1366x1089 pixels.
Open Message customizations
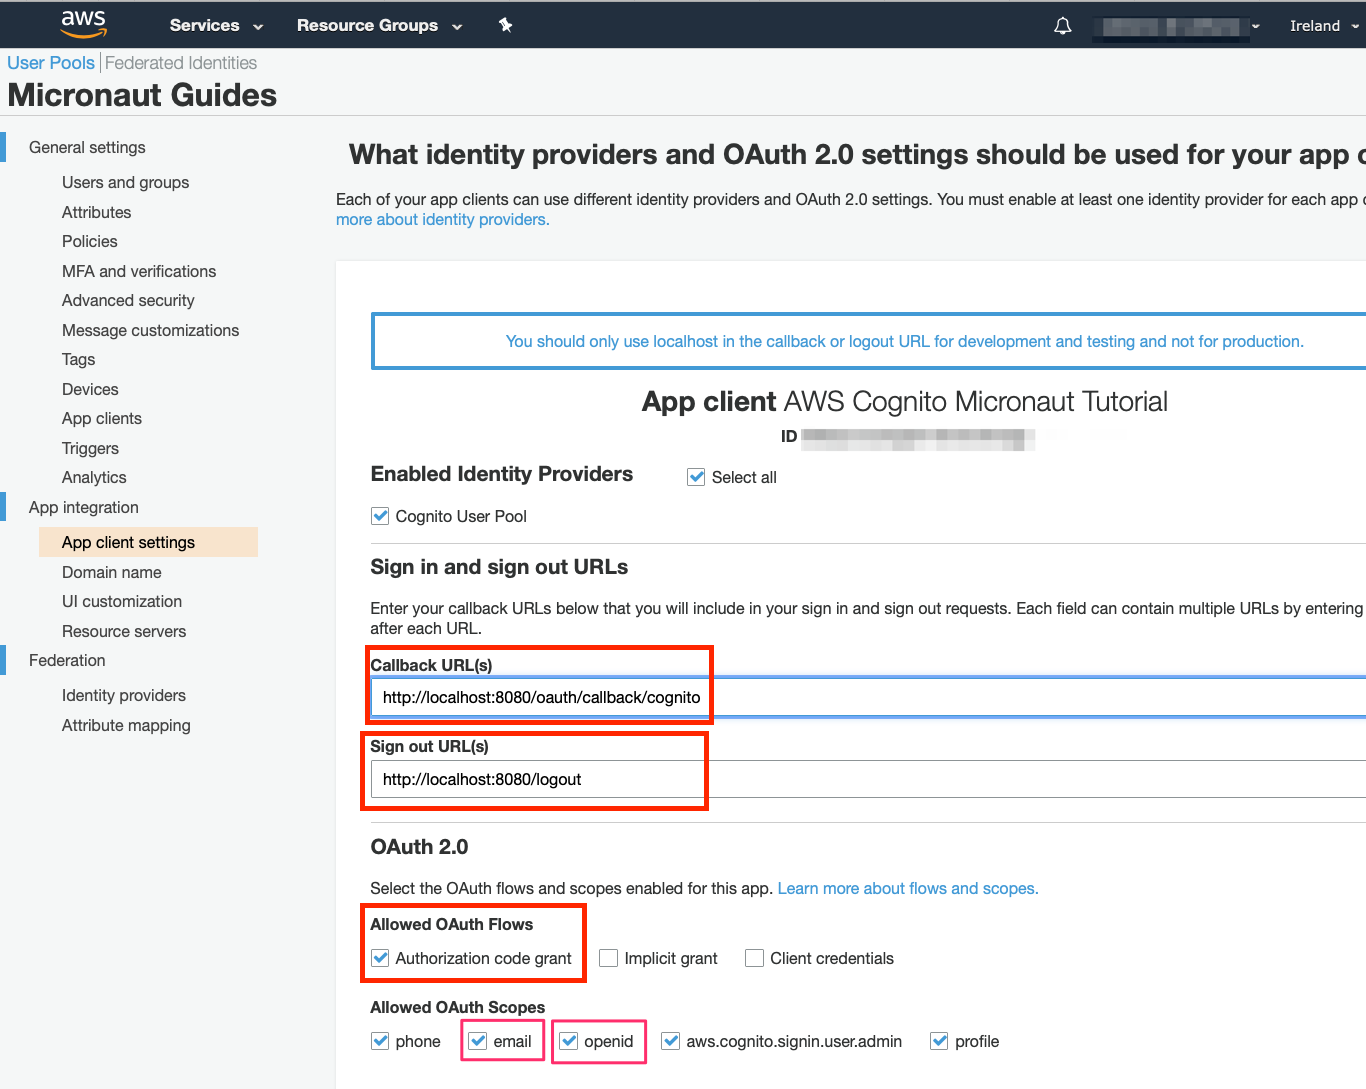(150, 330)
